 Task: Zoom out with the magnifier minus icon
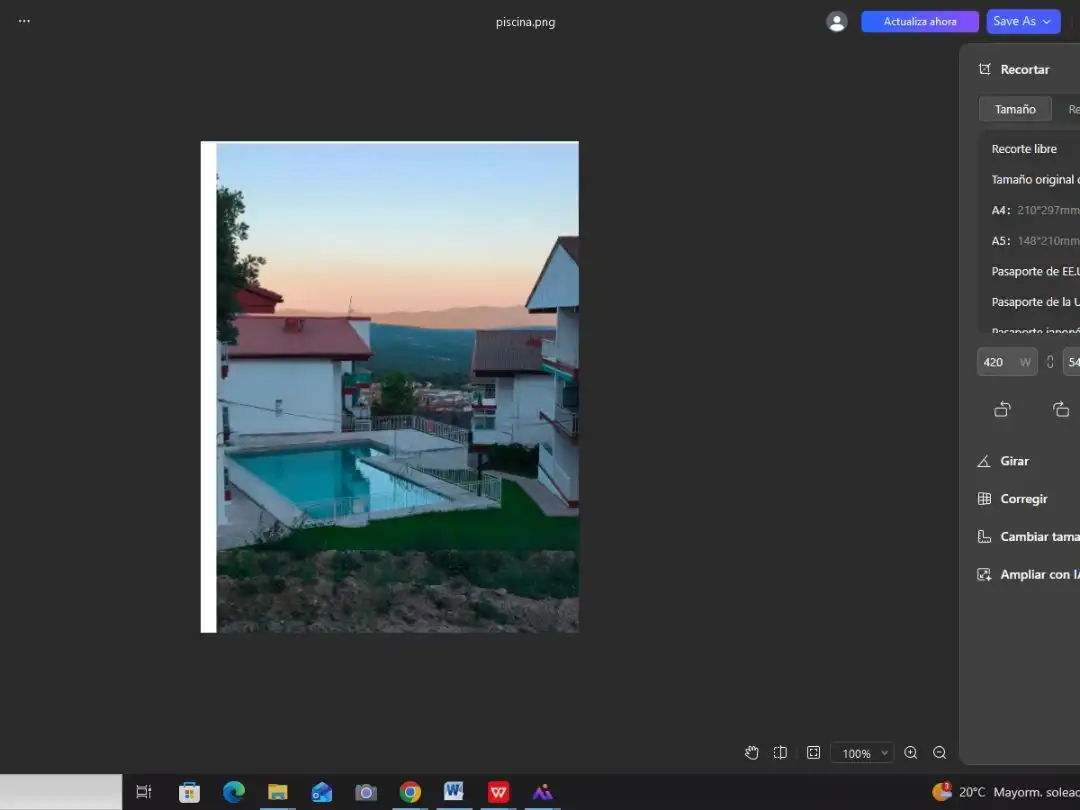click(x=939, y=753)
